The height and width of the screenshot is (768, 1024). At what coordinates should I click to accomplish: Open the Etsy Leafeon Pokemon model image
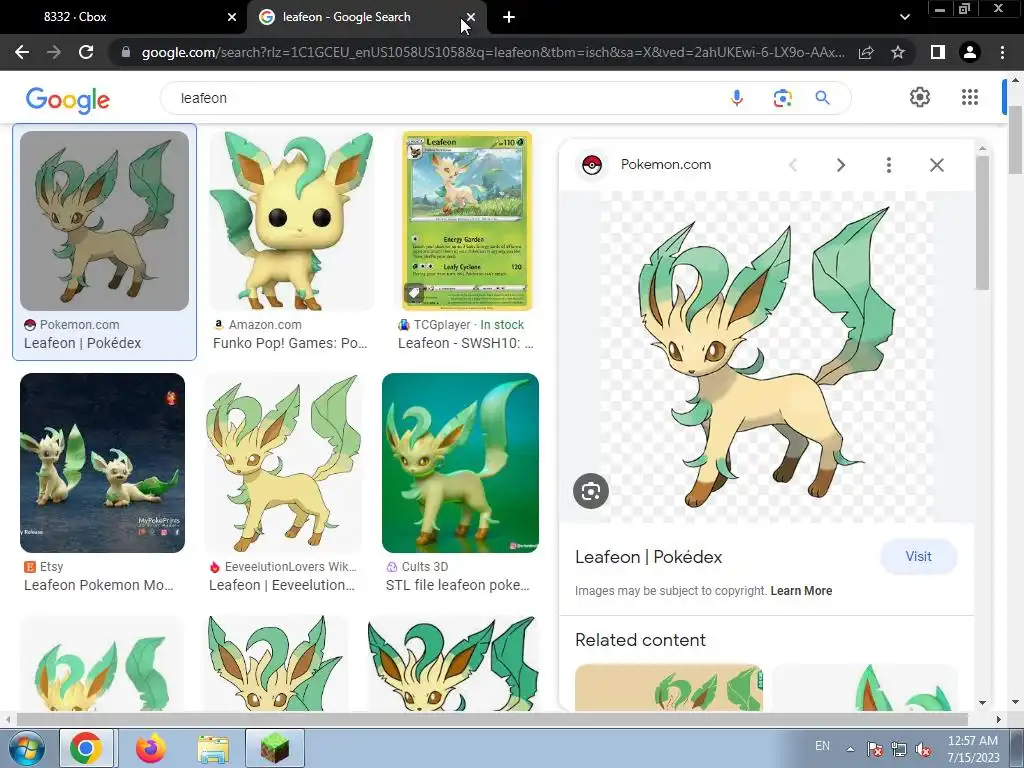pos(103,463)
